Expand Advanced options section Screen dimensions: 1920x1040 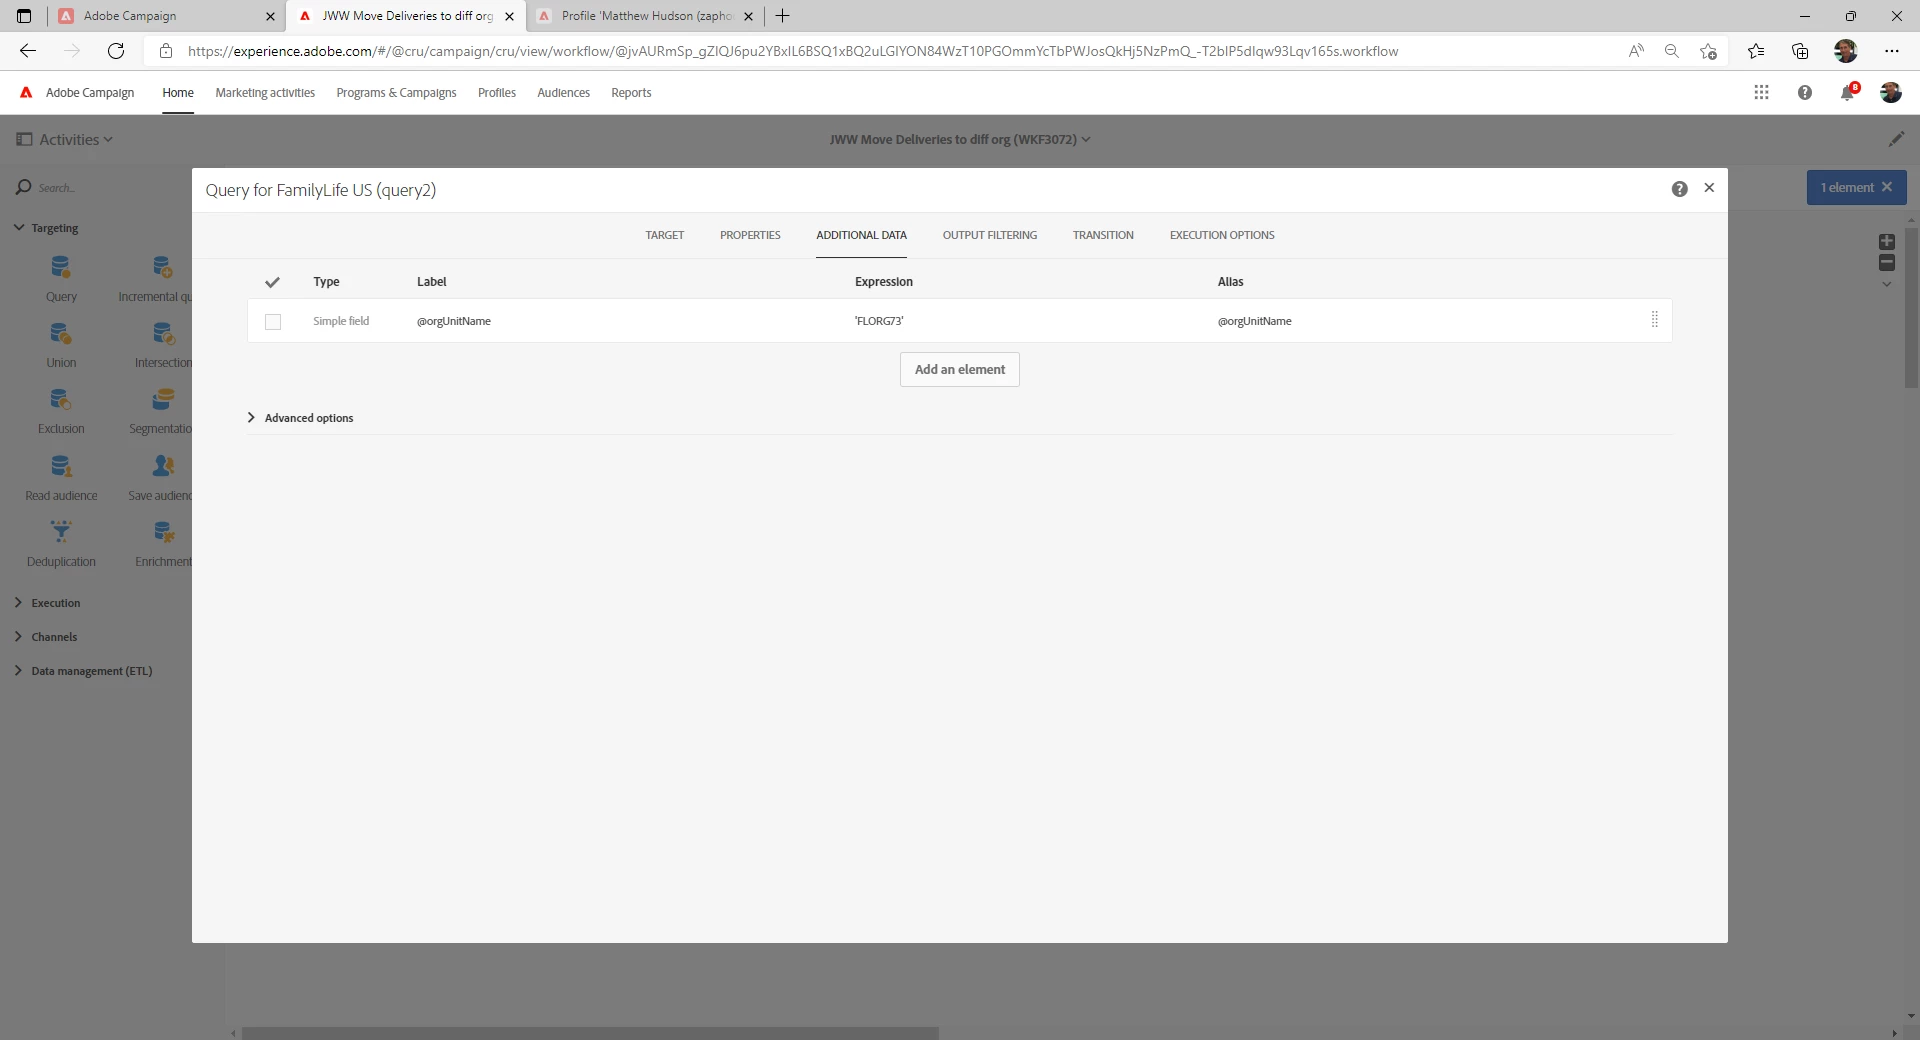coord(300,418)
